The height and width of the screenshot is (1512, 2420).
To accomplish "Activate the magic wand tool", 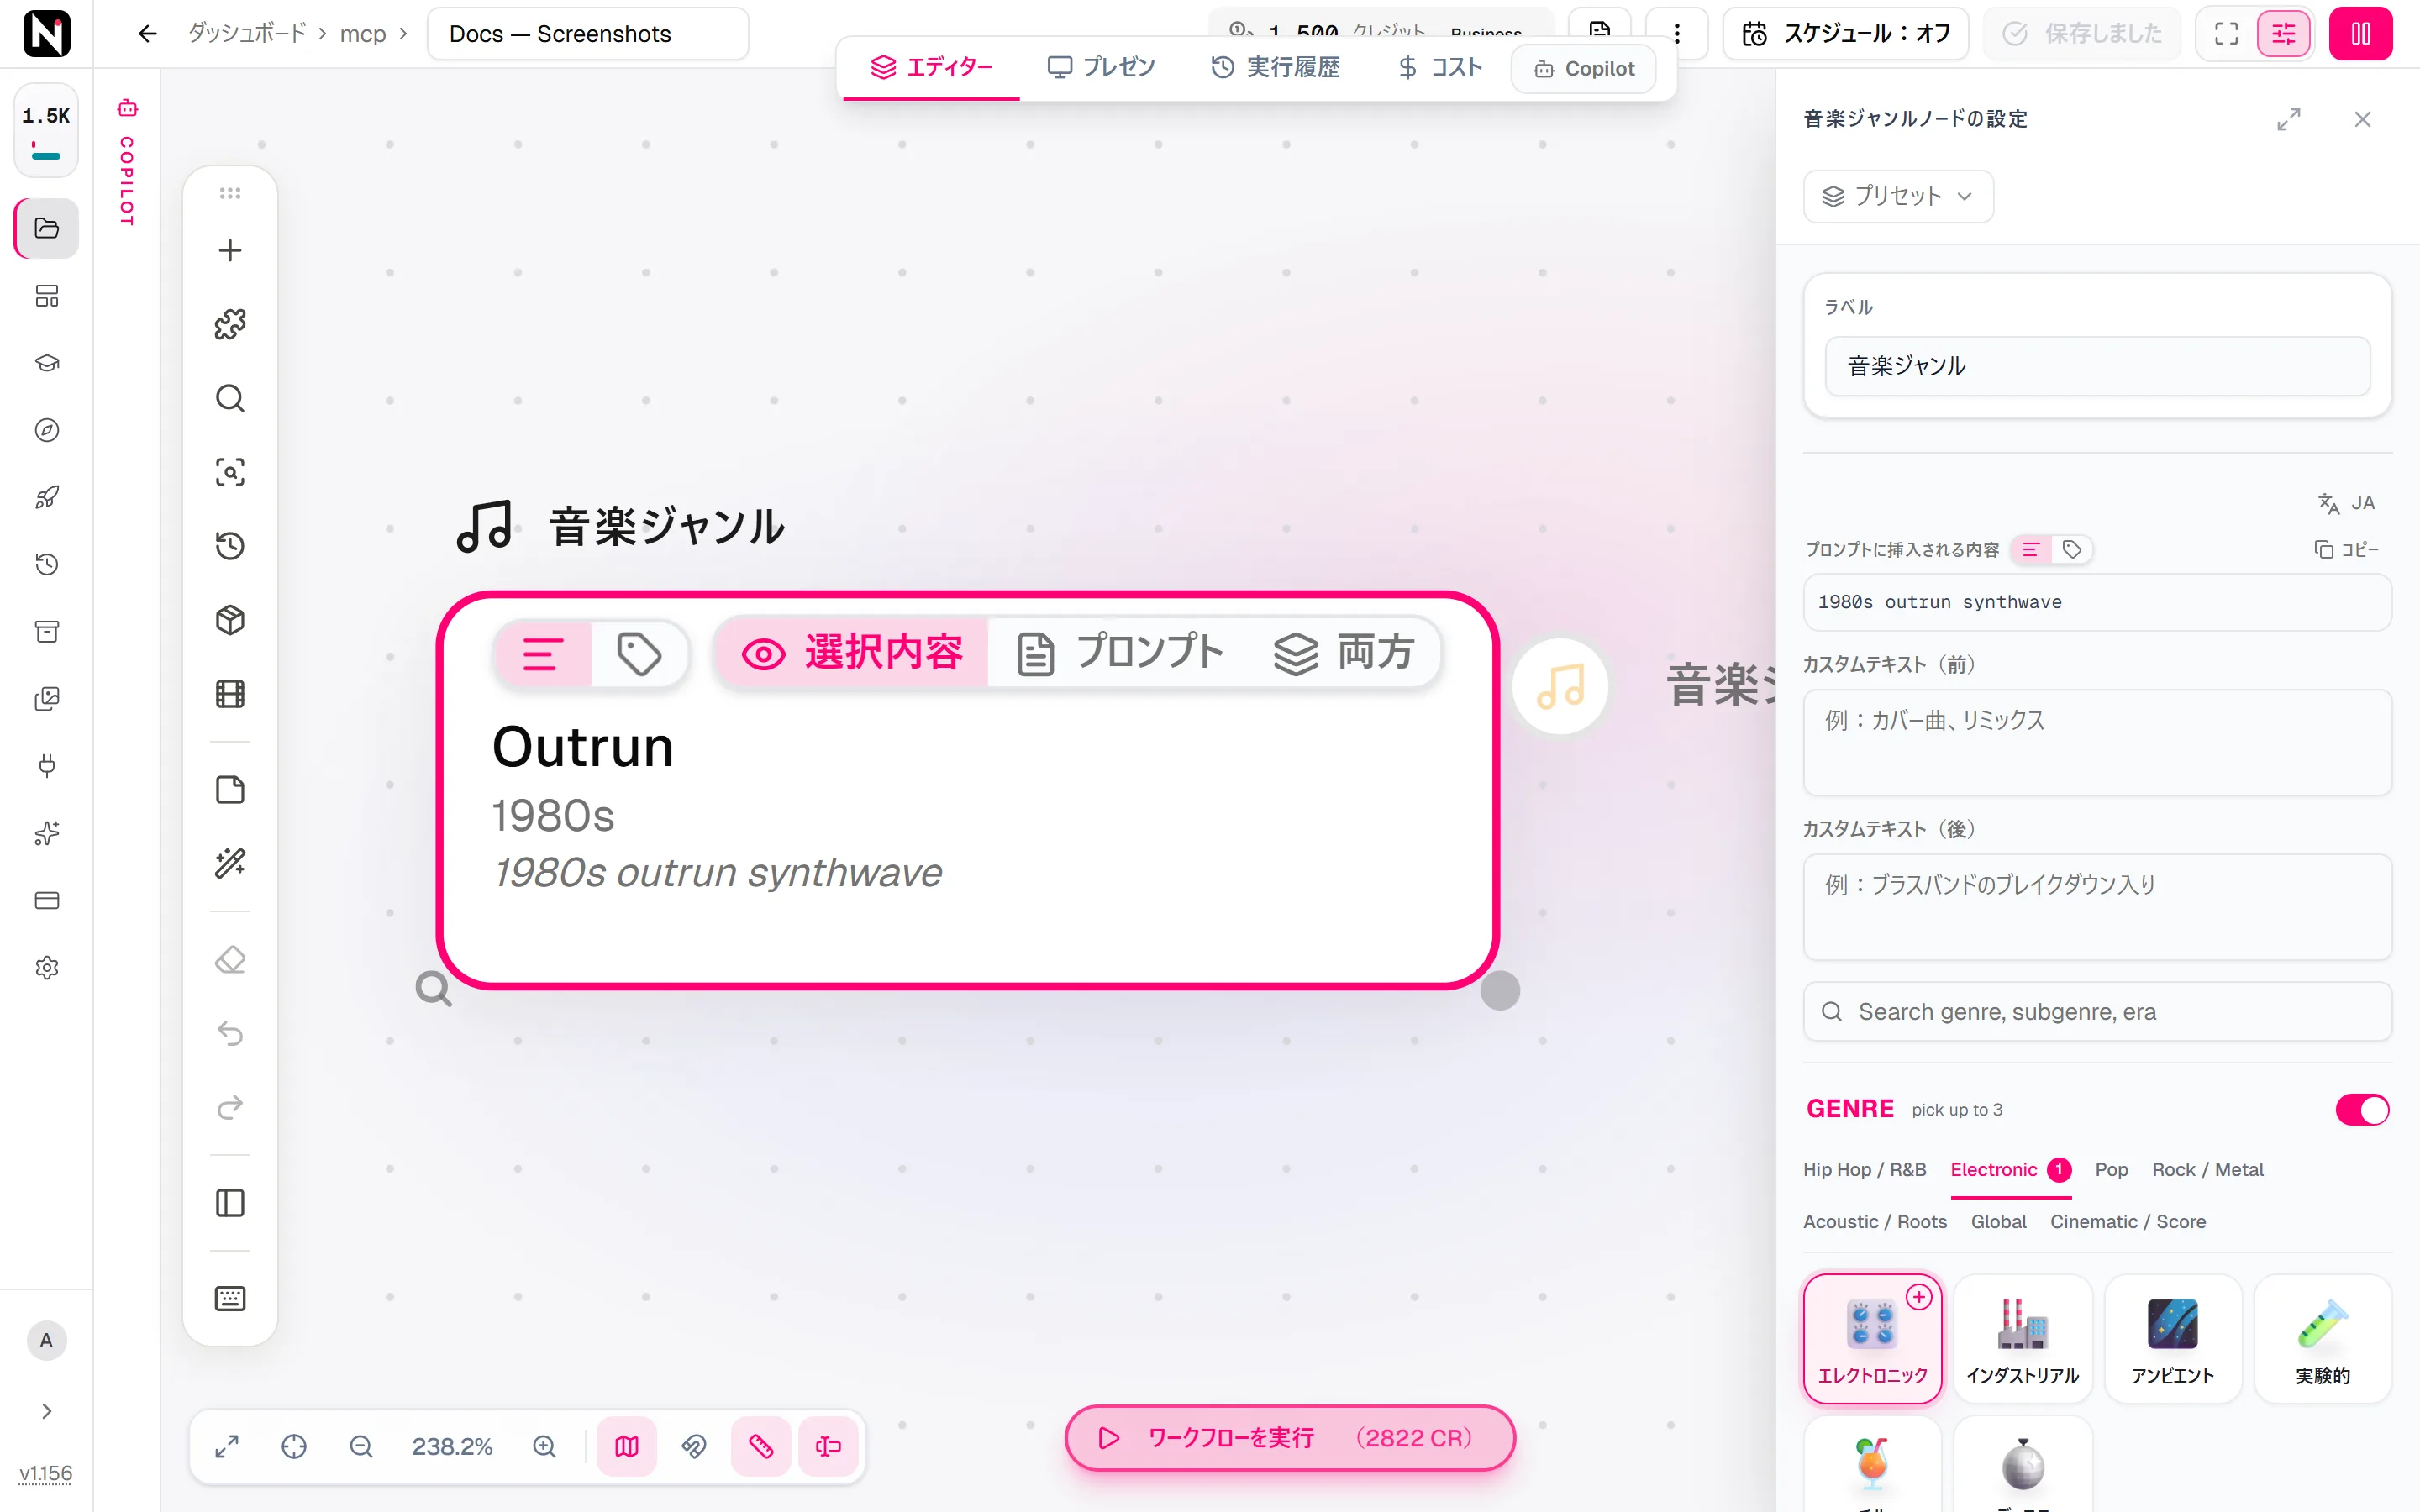I will (x=230, y=863).
